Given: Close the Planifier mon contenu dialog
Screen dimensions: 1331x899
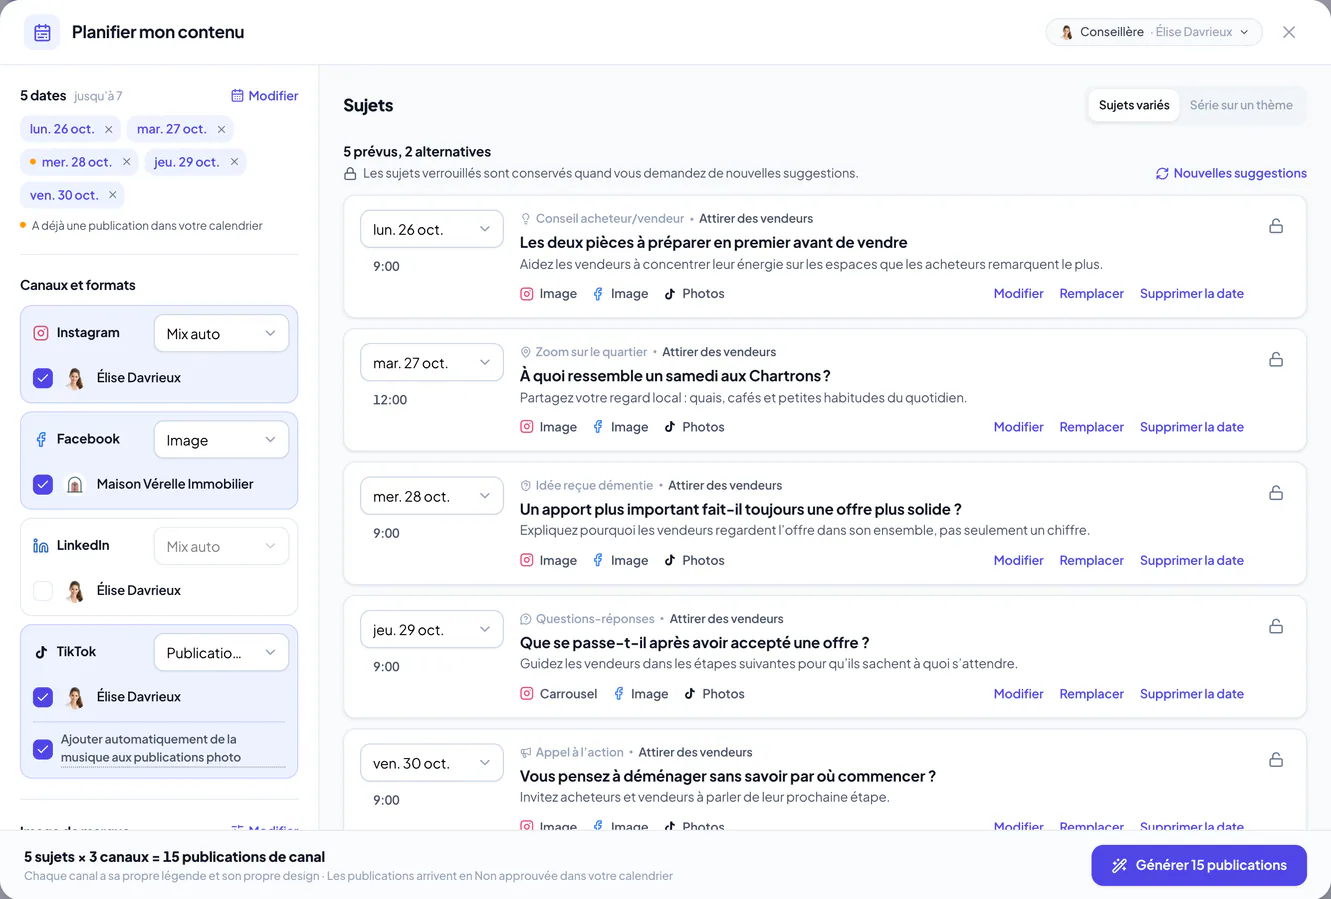Looking at the screenshot, I should click(x=1289, y=32).
